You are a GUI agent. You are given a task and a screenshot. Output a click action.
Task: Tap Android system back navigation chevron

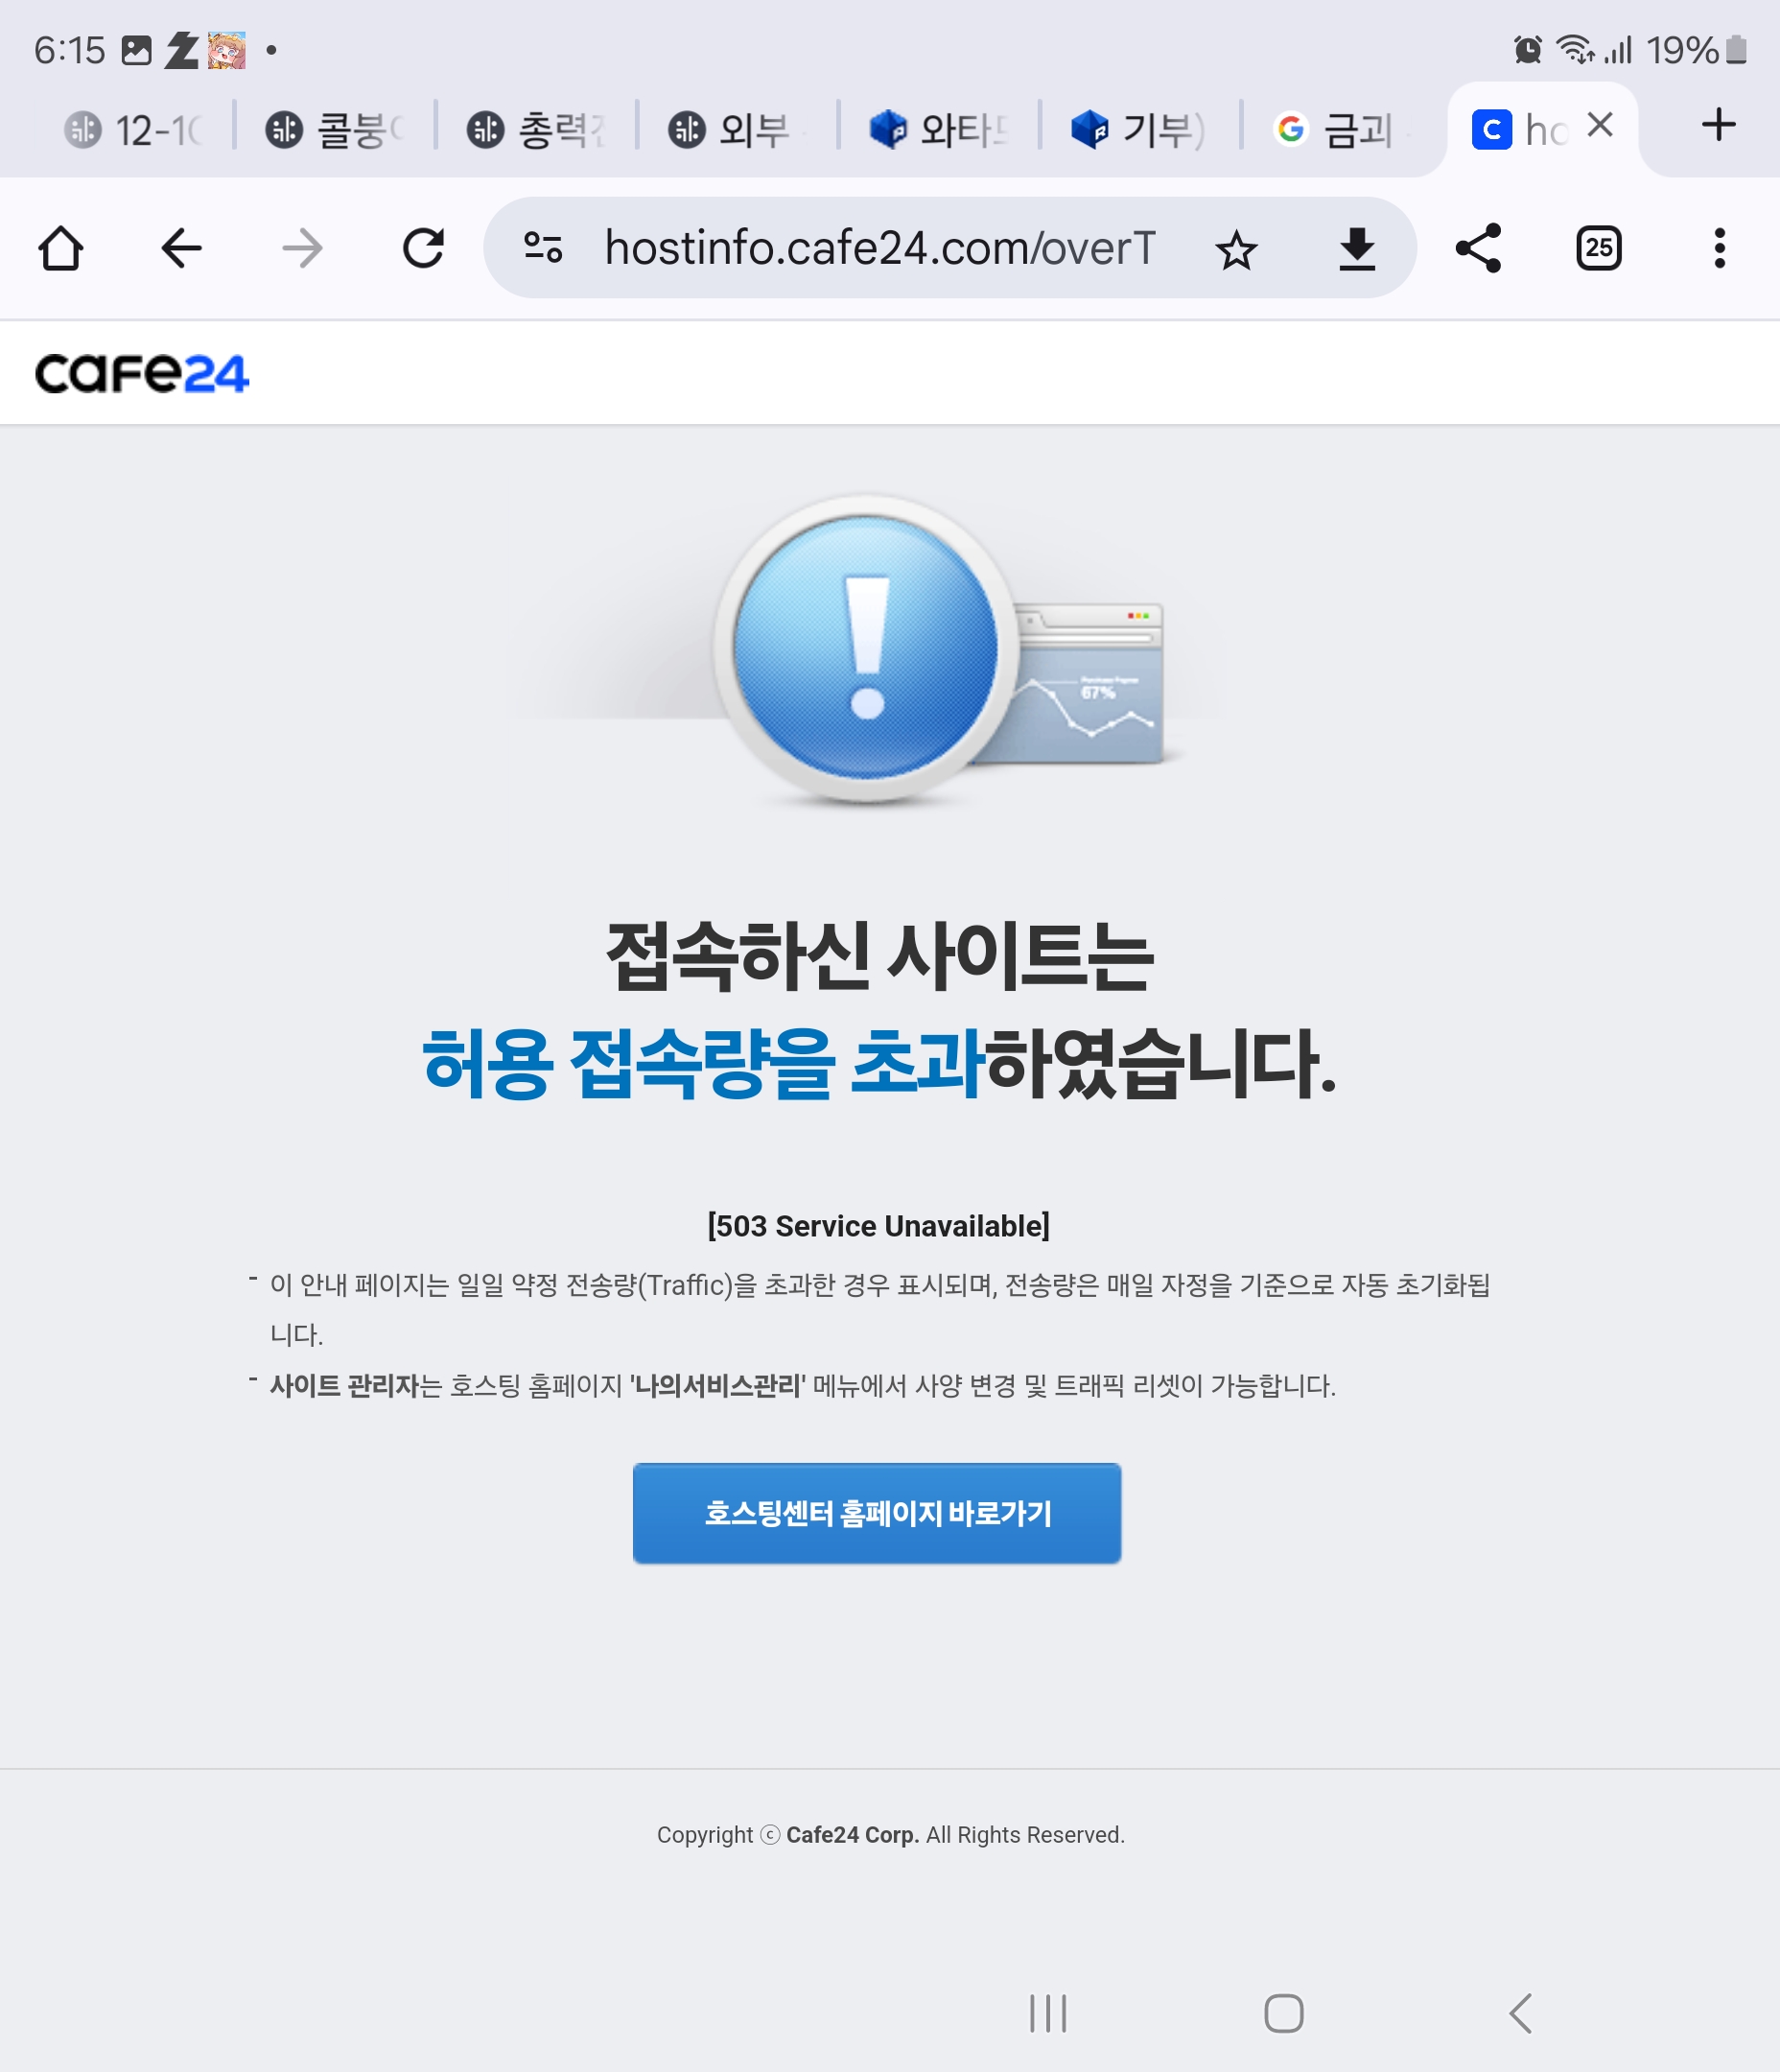tap(1520, 2013)
